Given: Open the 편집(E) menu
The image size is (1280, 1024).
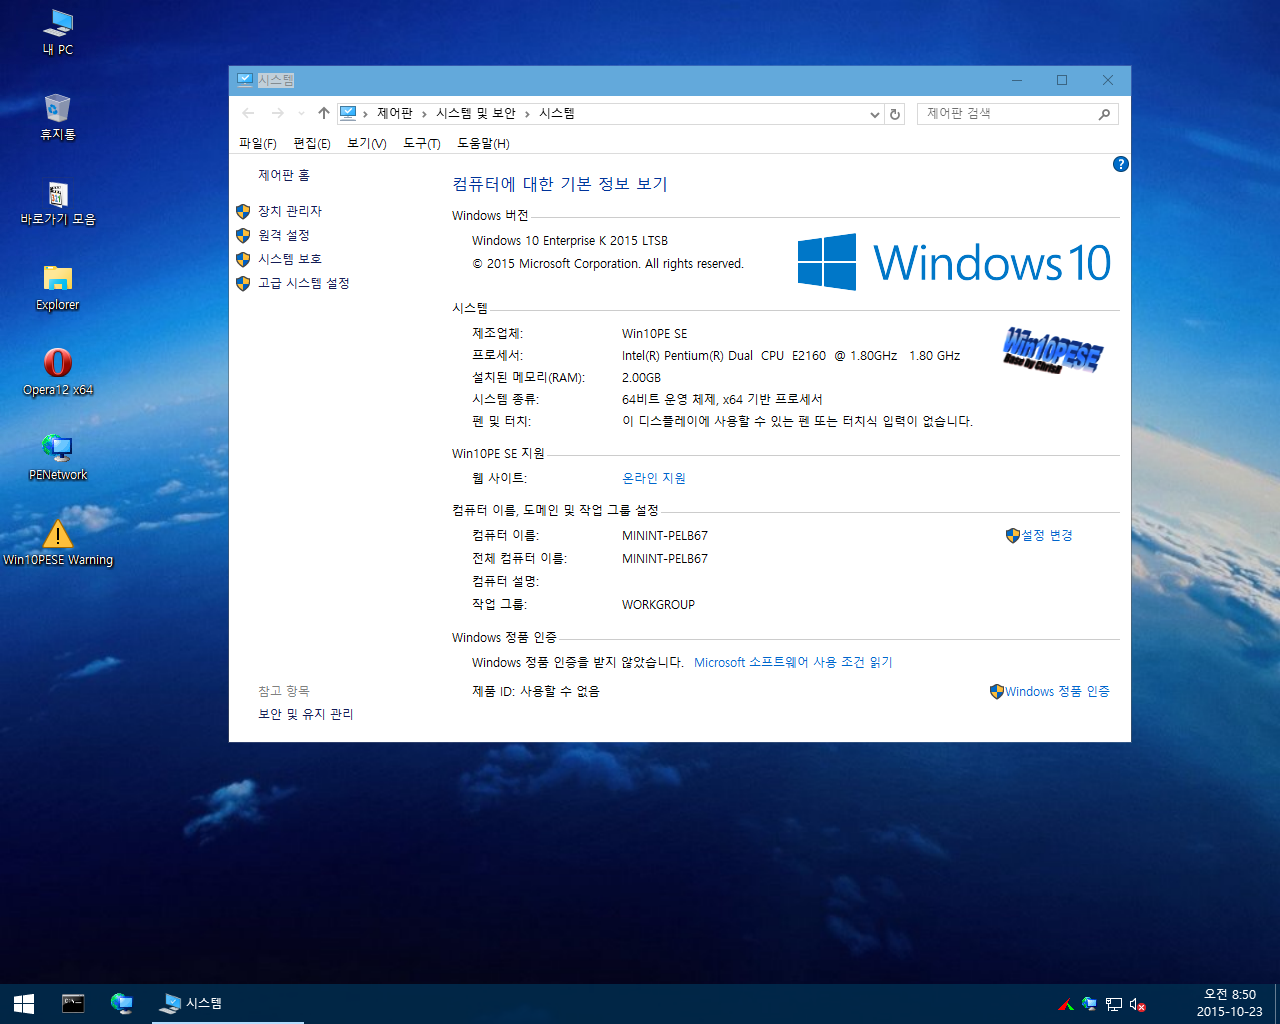Looking at the screenshot, I should 312,143.
